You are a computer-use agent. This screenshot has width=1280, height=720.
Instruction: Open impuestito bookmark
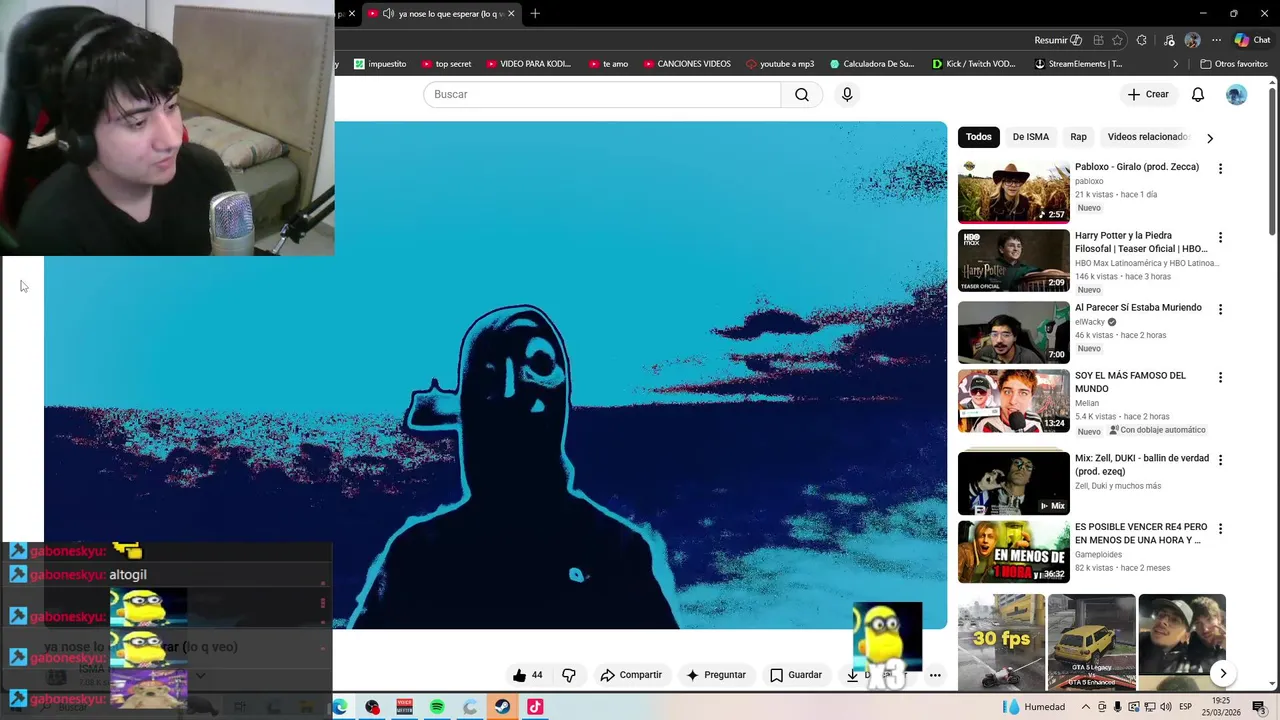(380, 64)
